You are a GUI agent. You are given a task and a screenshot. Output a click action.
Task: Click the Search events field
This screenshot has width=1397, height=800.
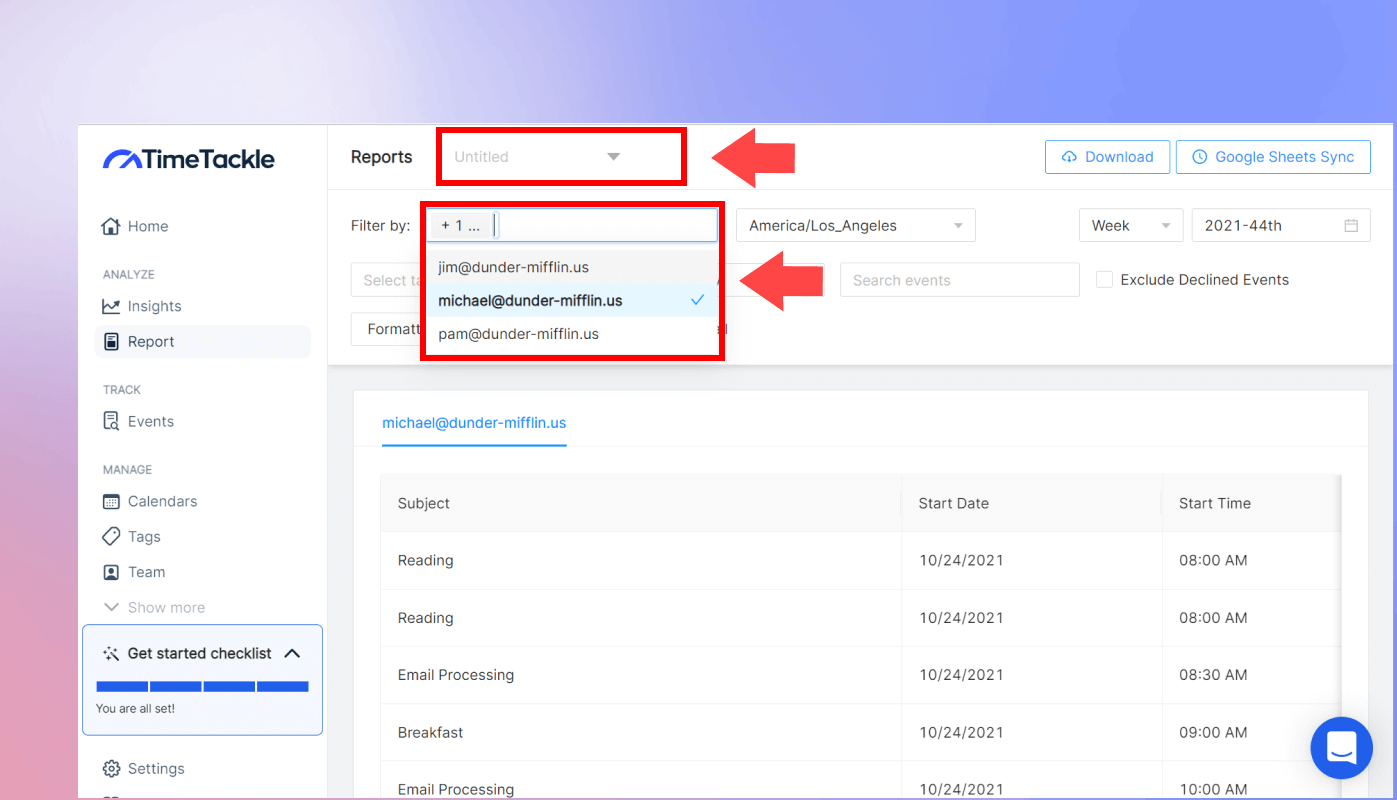pos(960,280)
